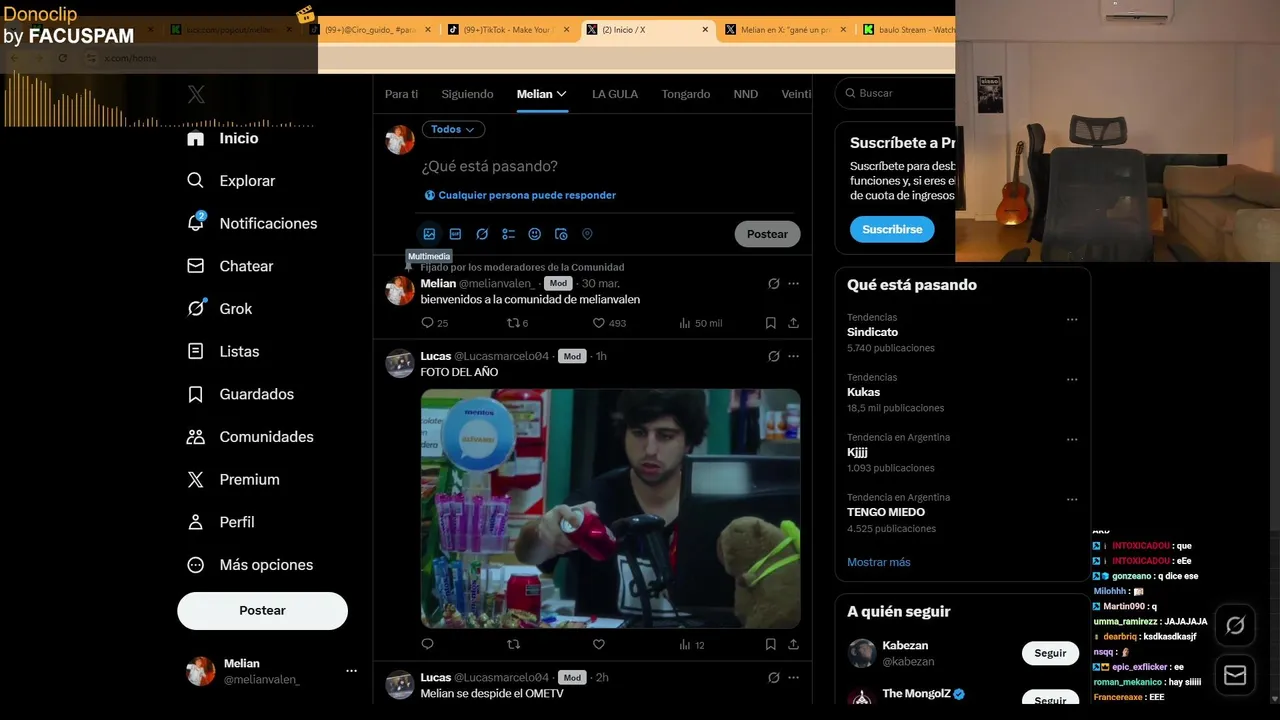Add Multimedia image to the post

[429, 234]
